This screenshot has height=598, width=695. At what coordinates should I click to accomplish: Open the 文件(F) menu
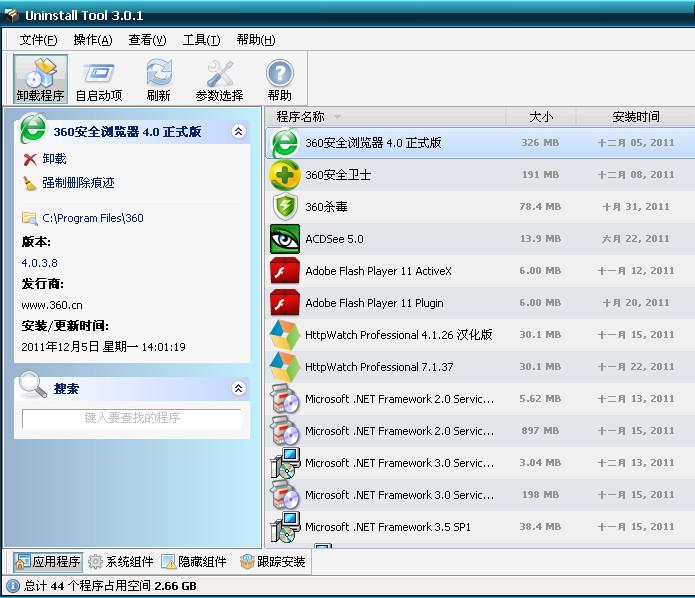pyautogui.click(x=38, y=40)
